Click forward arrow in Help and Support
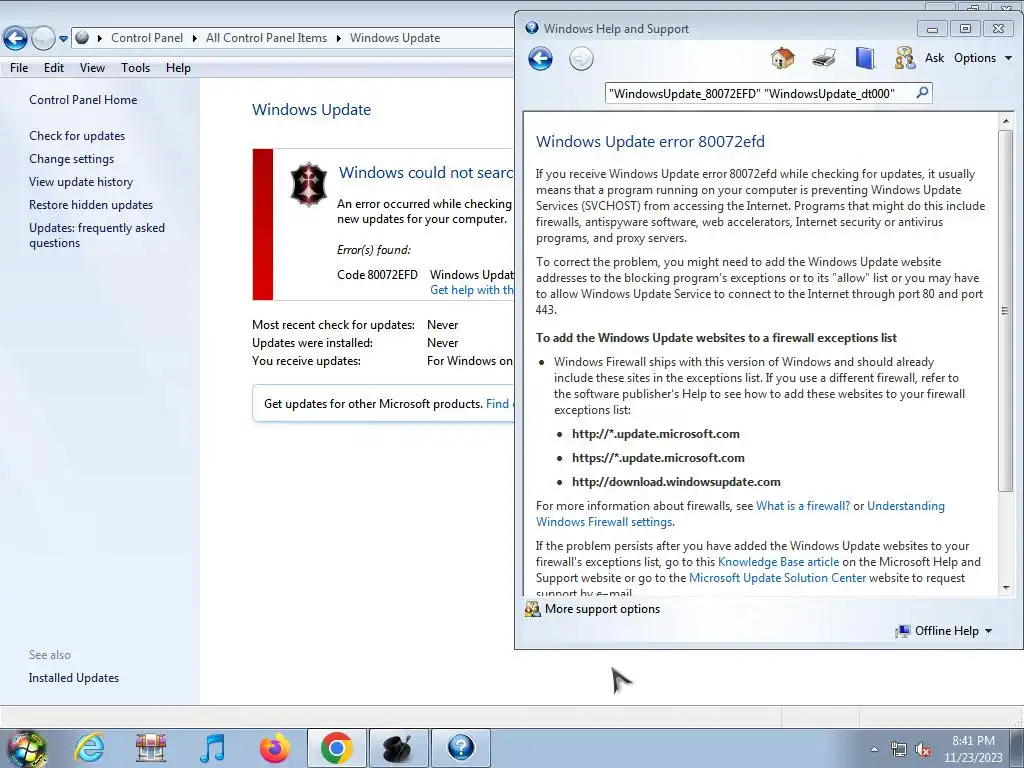Image resolution: width=1024 pixels, height=768 pixels. point(581,59)
